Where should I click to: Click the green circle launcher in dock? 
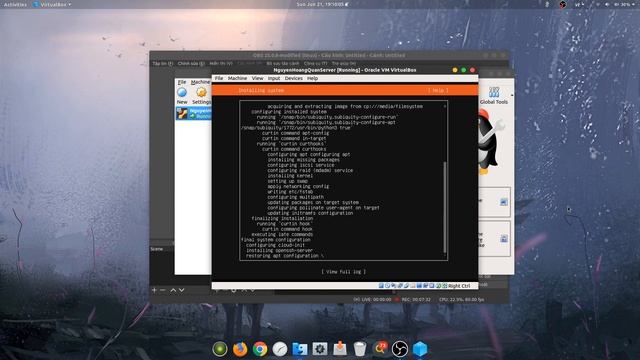[x=220, y=349]
